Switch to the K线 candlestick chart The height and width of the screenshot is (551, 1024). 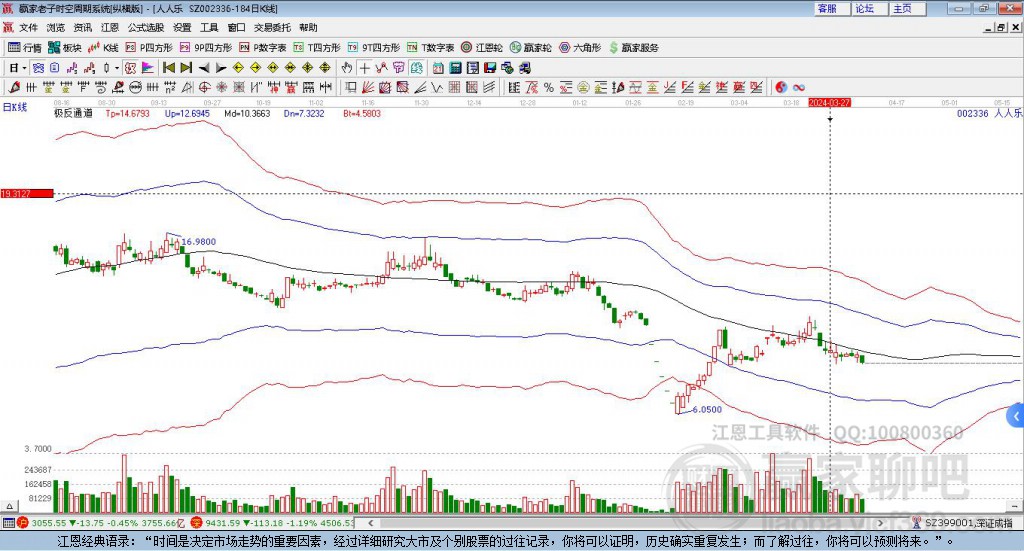pyautogui.click(x=103, y=48)
